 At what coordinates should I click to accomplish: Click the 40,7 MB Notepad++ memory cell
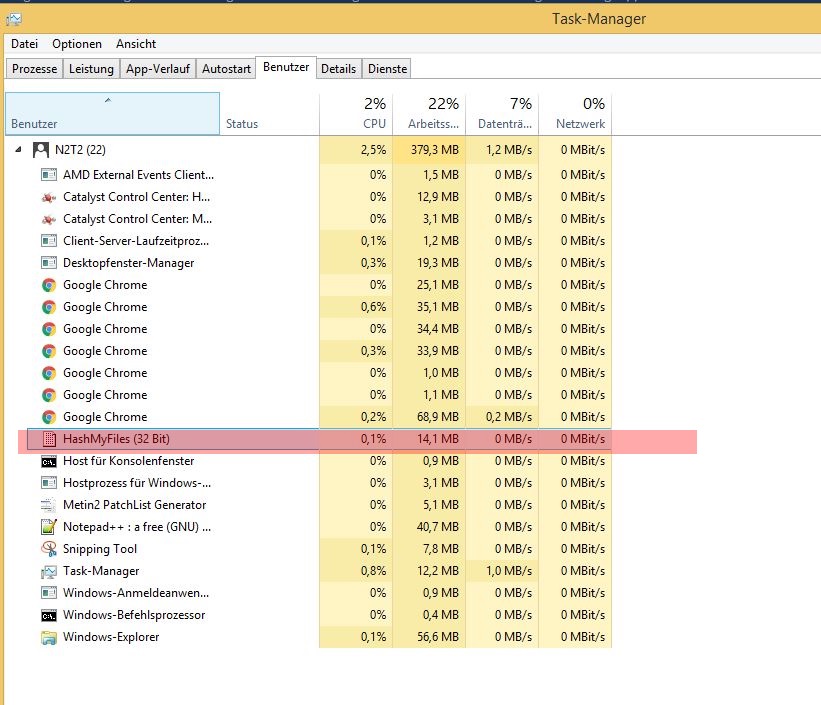(429, 527)
